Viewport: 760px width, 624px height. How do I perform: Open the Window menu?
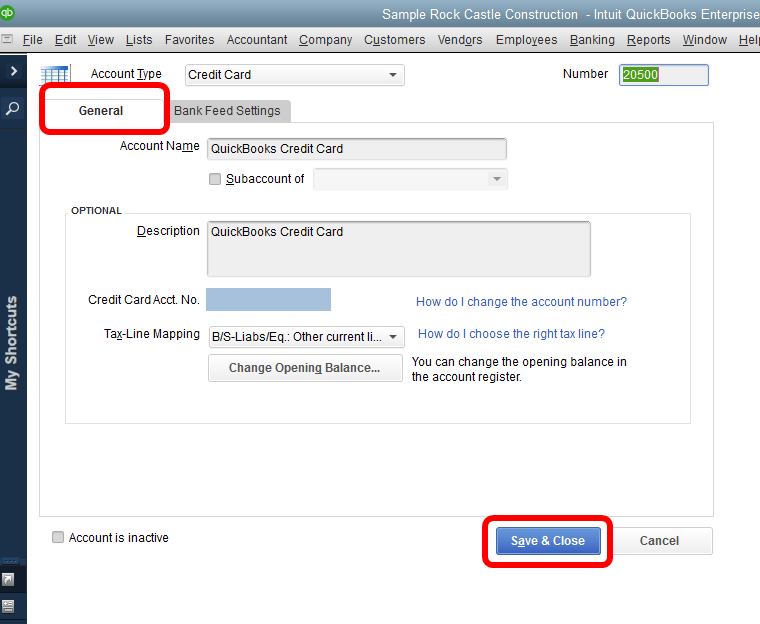[705, 40]
